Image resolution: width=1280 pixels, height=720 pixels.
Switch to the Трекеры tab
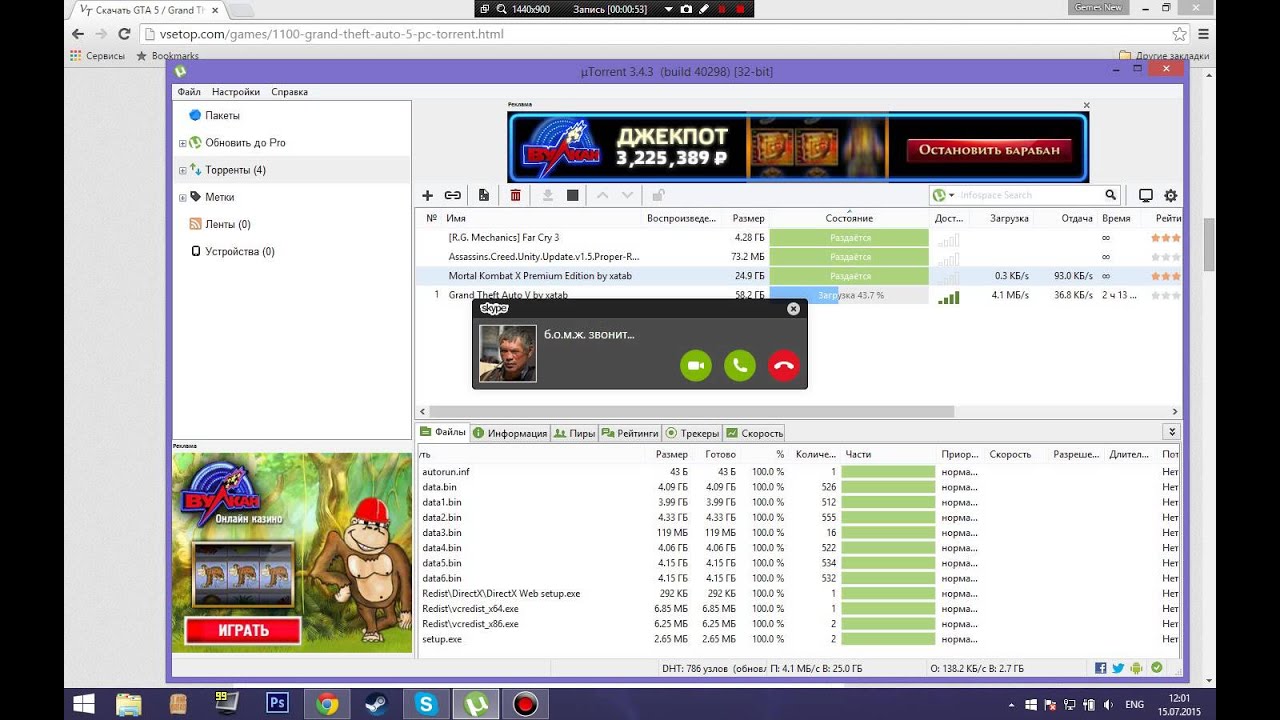tap(692, 433)
